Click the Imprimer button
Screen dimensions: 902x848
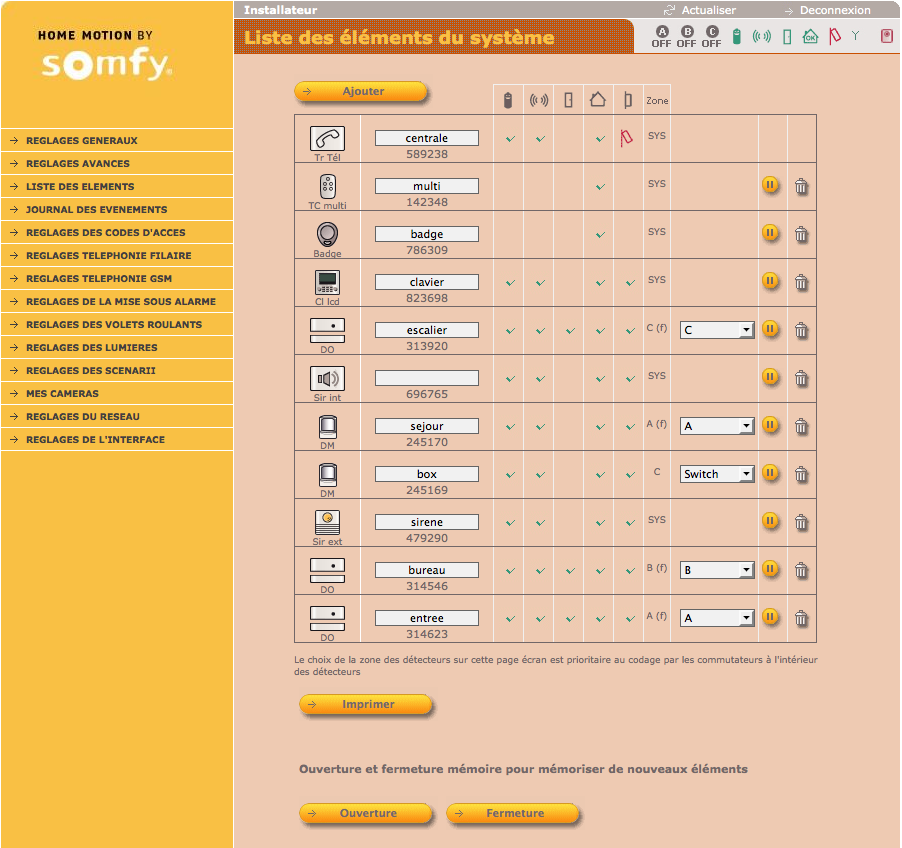pos(367,705)
